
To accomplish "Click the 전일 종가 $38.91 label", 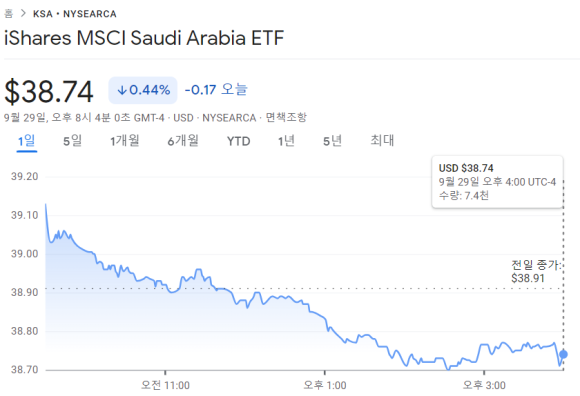I will 535,271.
